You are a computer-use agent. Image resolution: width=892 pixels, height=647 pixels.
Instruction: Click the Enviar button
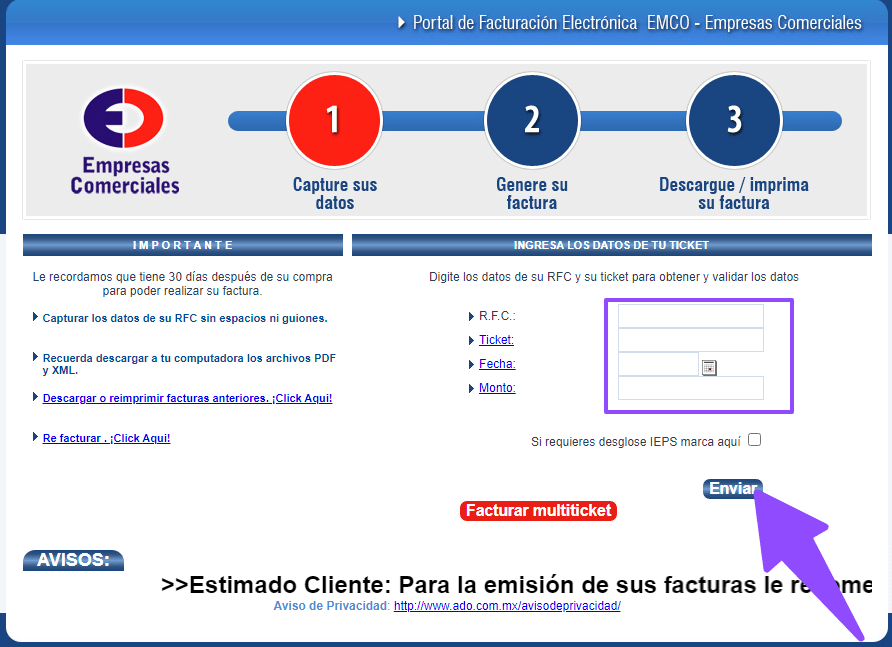point(733,488)
